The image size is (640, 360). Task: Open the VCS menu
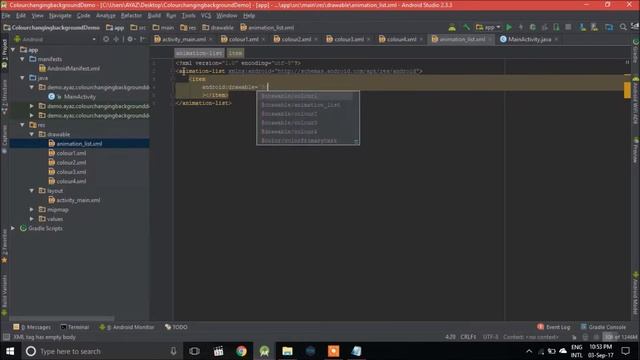tap(206, 16)
